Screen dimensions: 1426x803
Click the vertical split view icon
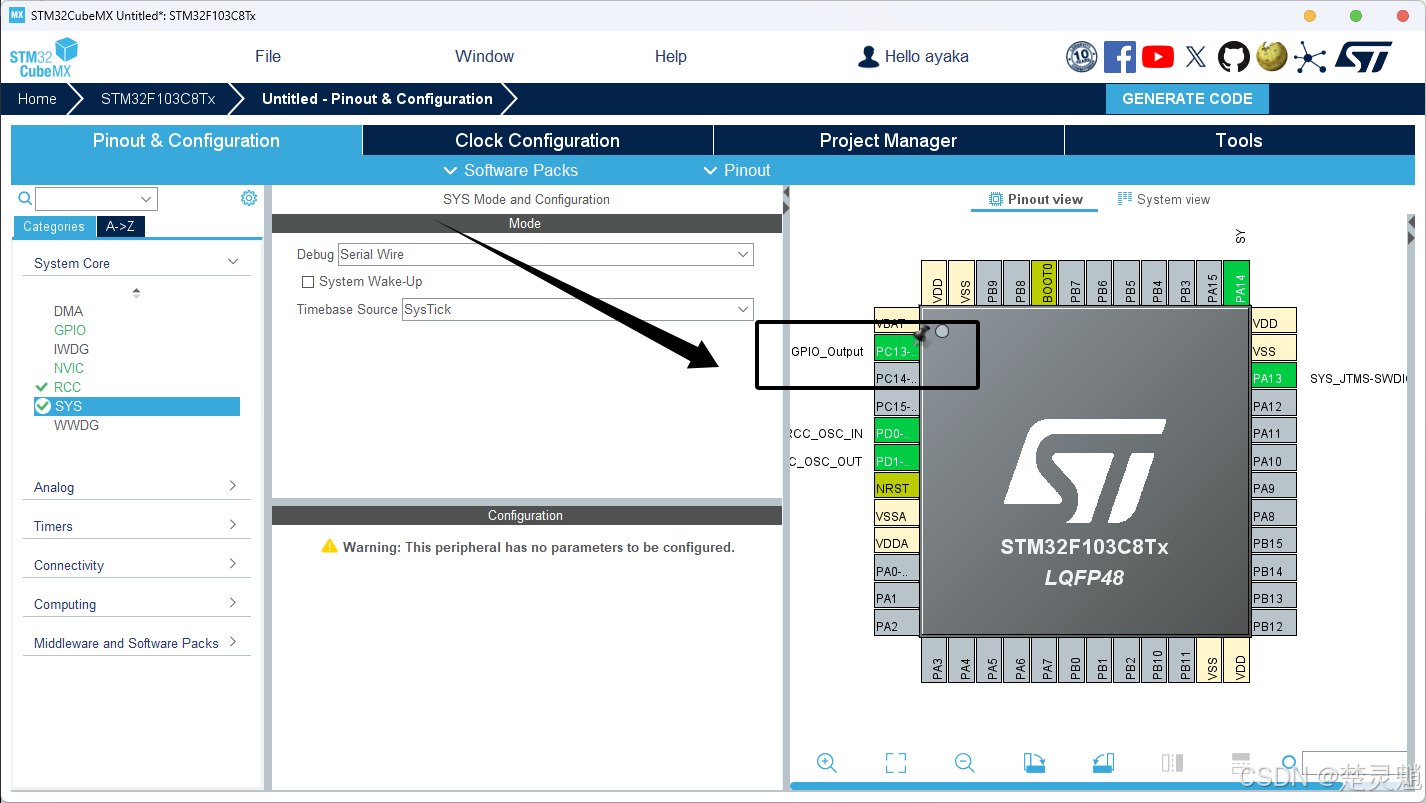coord(1172,763)
